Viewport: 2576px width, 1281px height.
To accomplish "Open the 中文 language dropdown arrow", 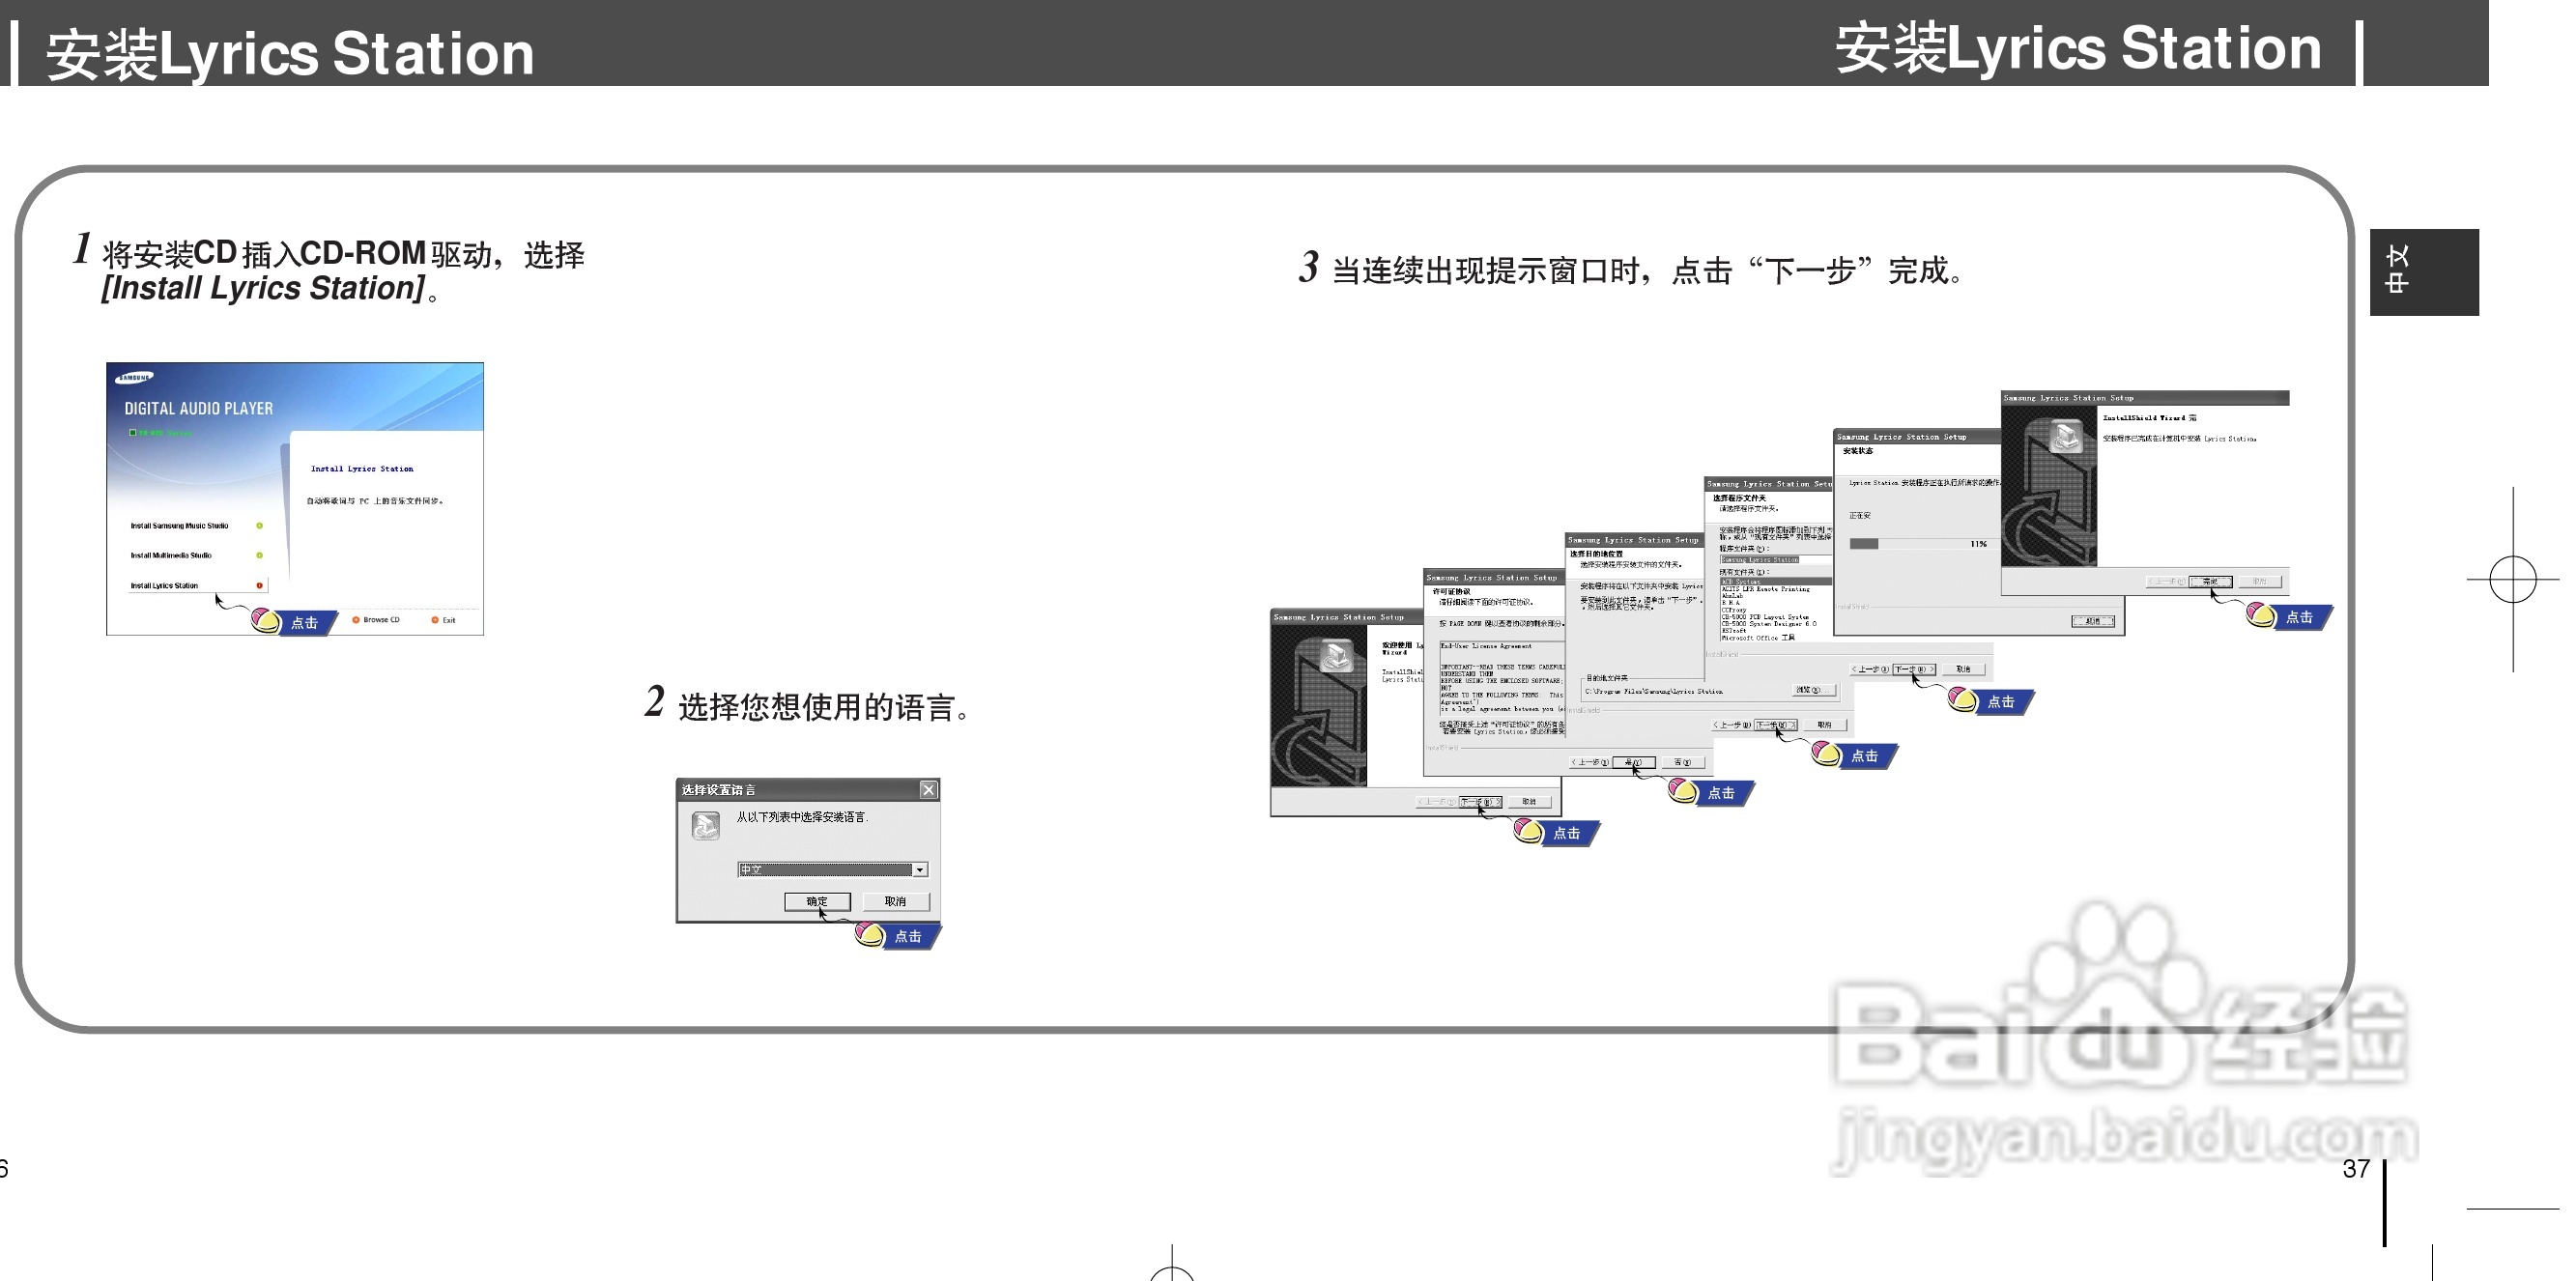I will click(920, 870).
